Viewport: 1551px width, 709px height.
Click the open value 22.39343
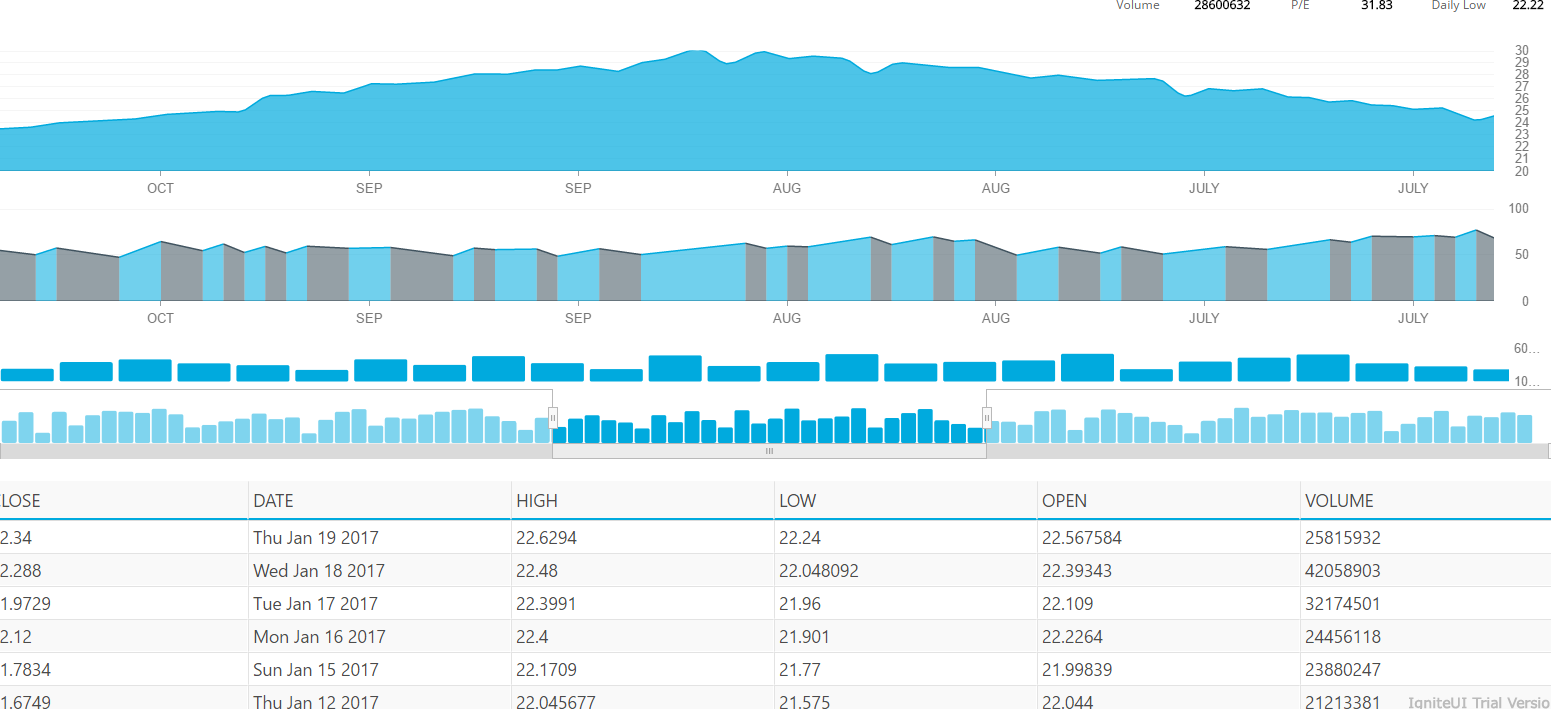pos(1077,571)
